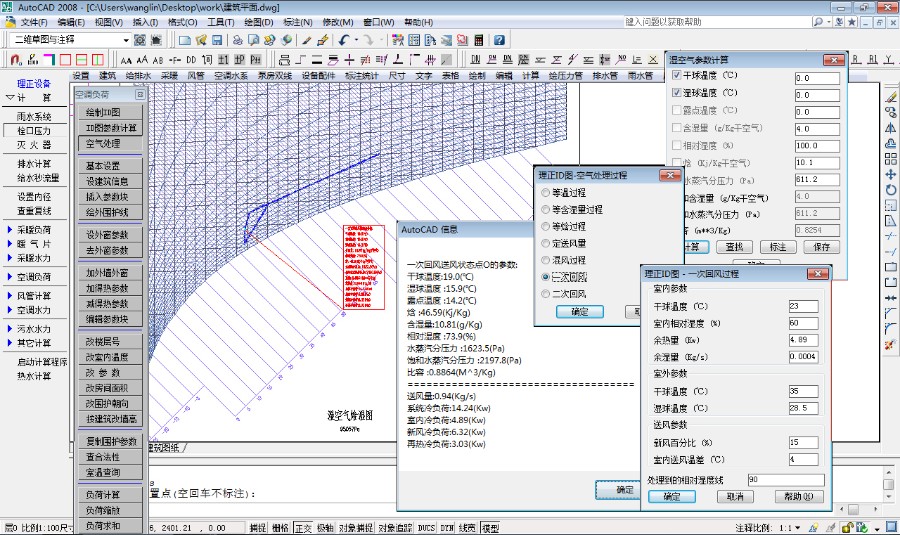Click the Save icon in the standard toolbar

[x=216, y=40]
